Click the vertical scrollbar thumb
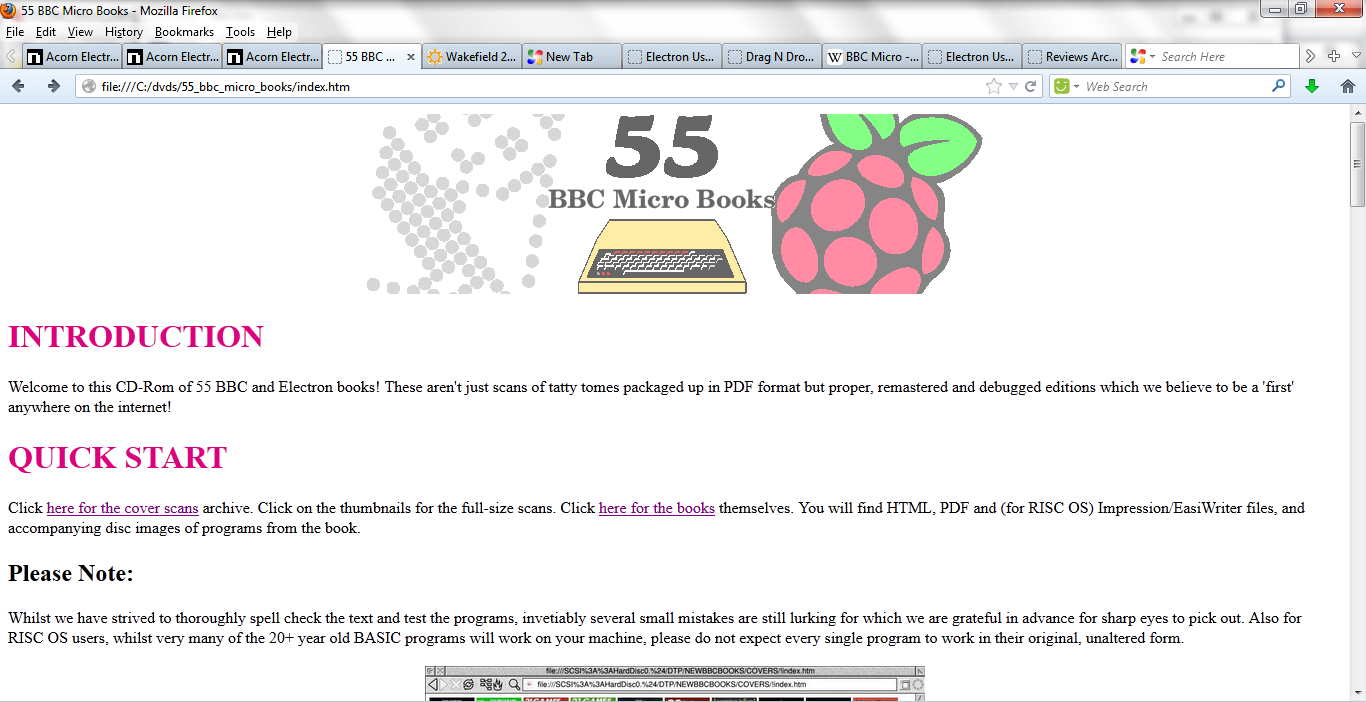1366x702 pixels. point(1357,164)
